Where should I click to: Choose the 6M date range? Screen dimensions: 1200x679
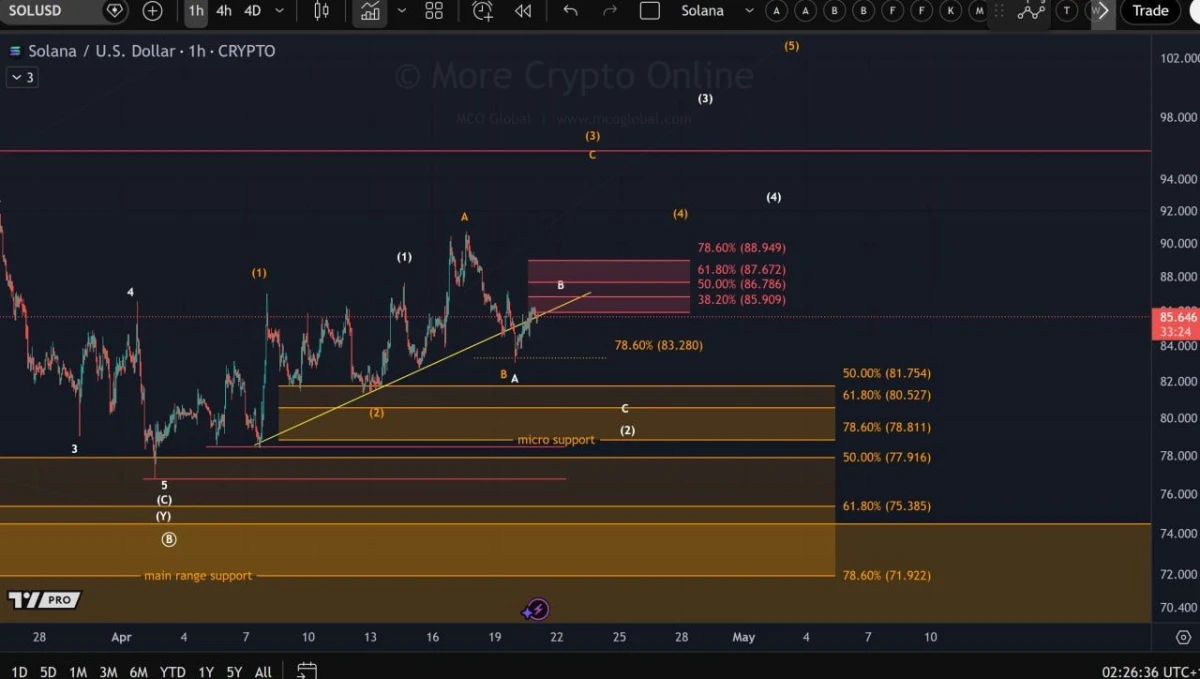pyautogui.click(x=139, y=671)
